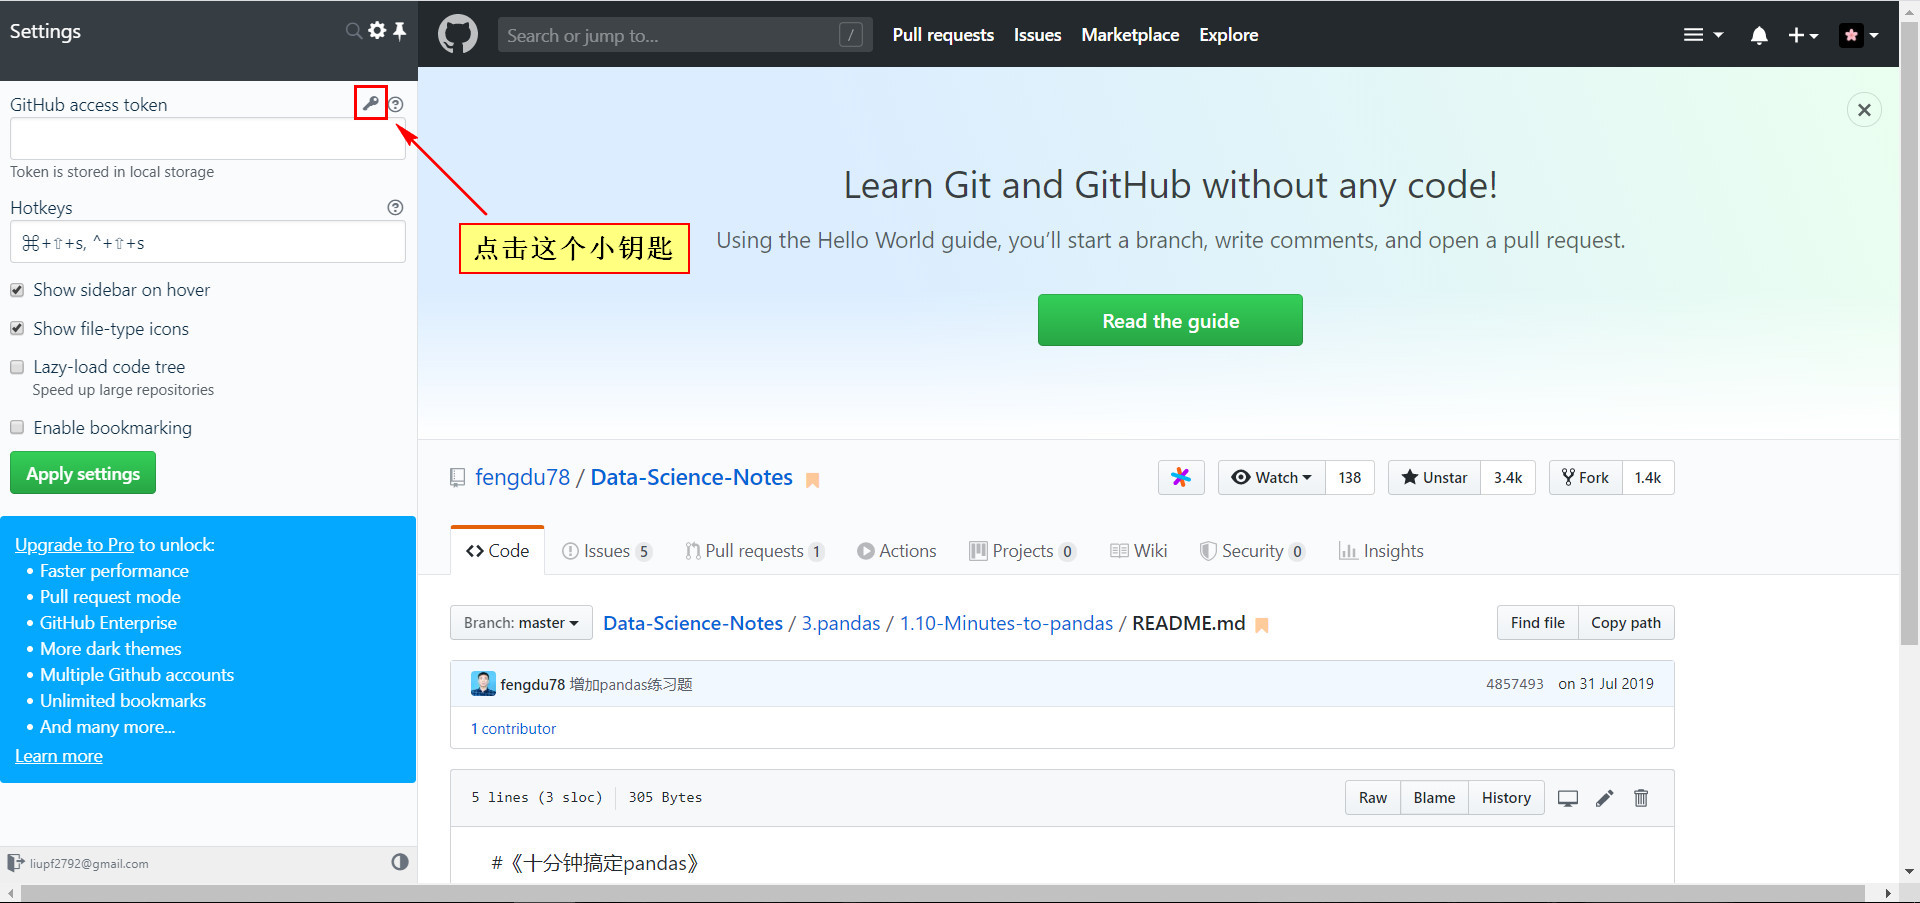Open Issues in top navigation
Viewport: 1920px width, 903px height.
(x=1037, y=35)
